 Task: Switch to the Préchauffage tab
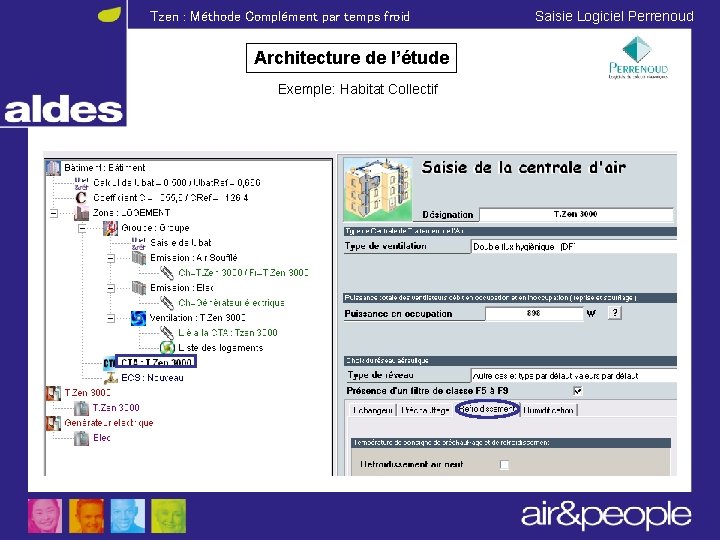click(x=425, y=410)
